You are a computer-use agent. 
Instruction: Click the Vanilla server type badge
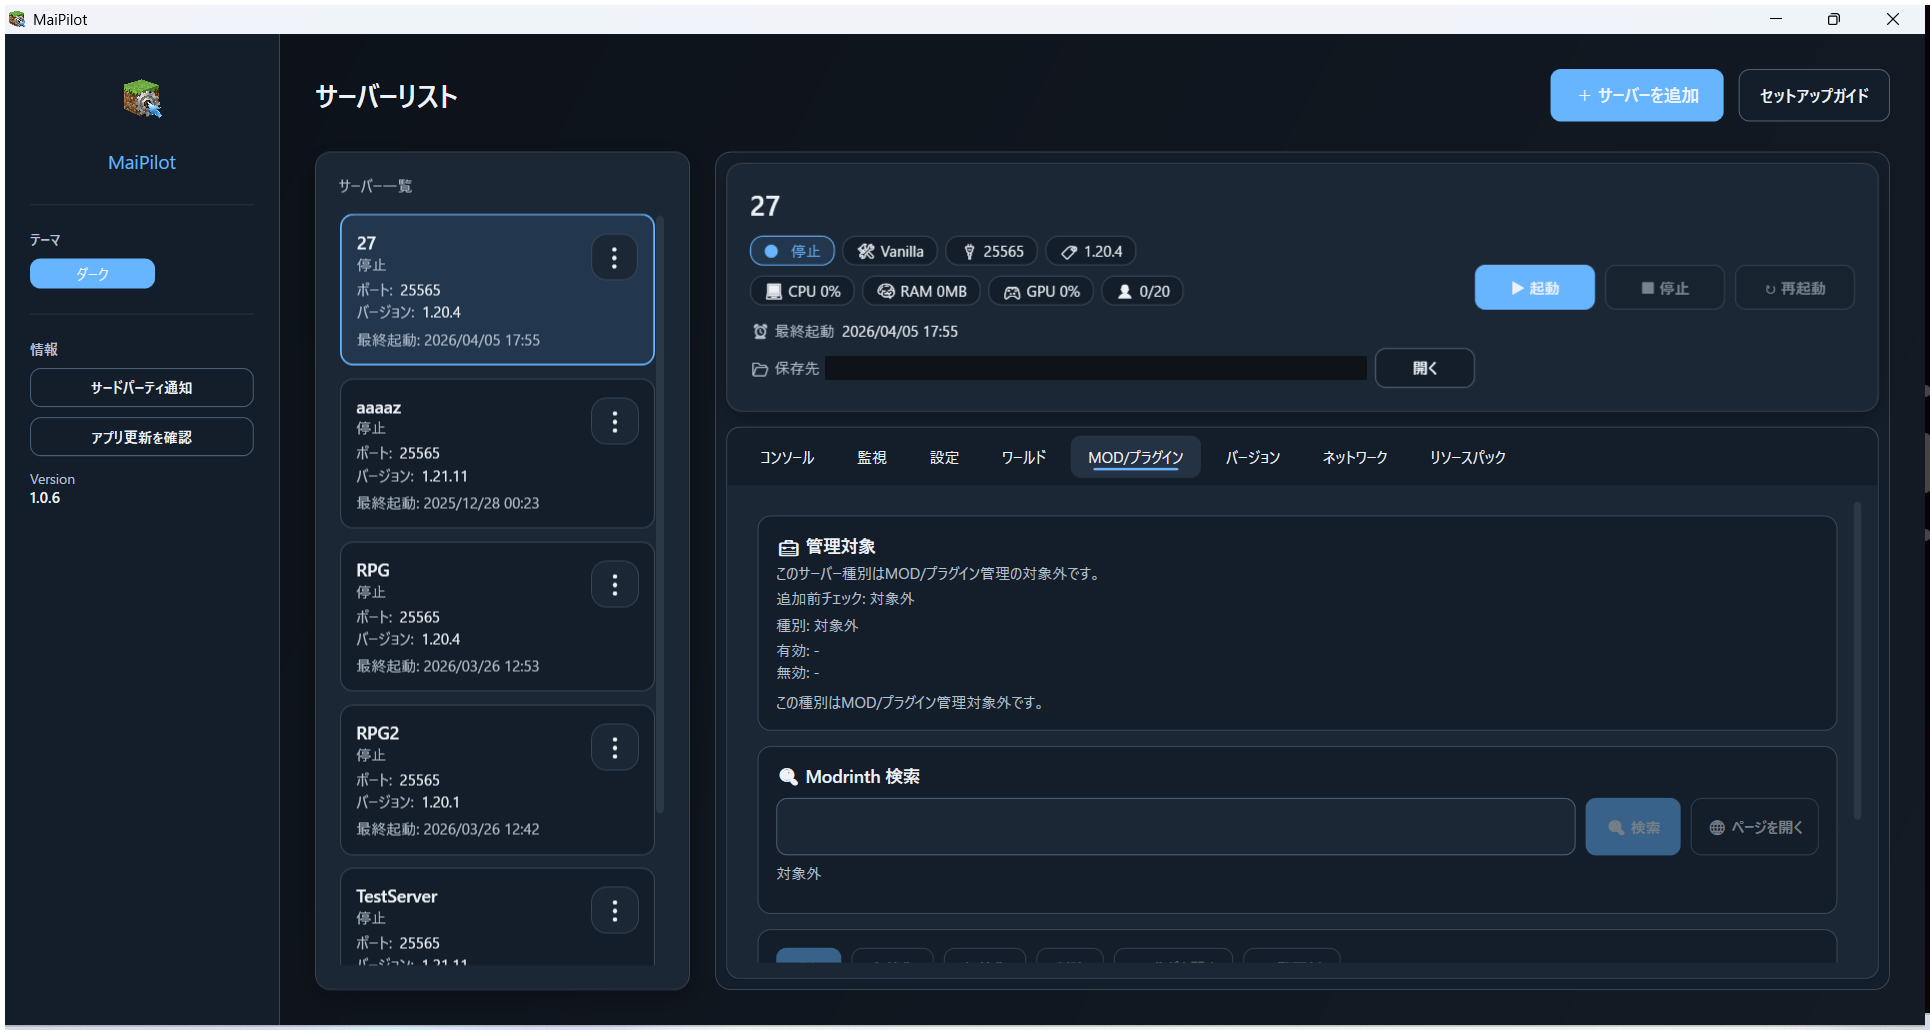889,251
